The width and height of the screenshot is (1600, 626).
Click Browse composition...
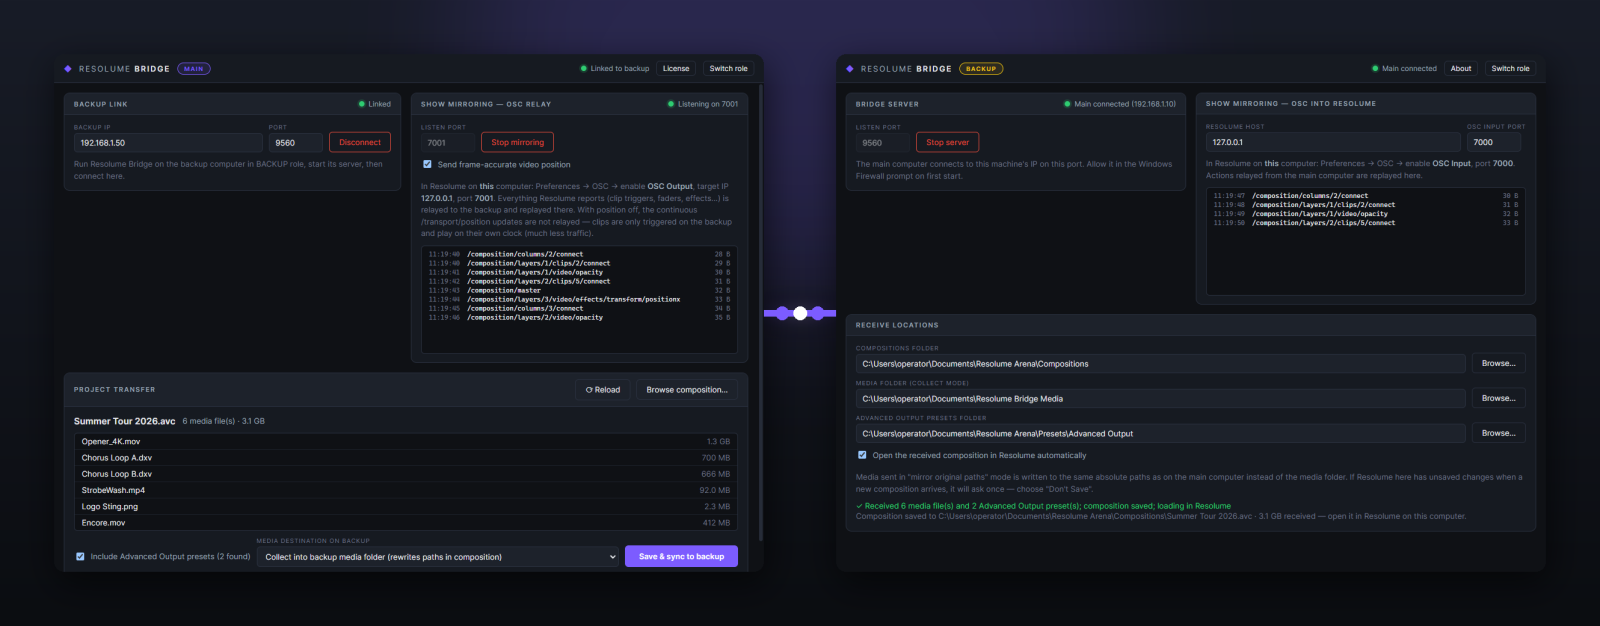687,390
